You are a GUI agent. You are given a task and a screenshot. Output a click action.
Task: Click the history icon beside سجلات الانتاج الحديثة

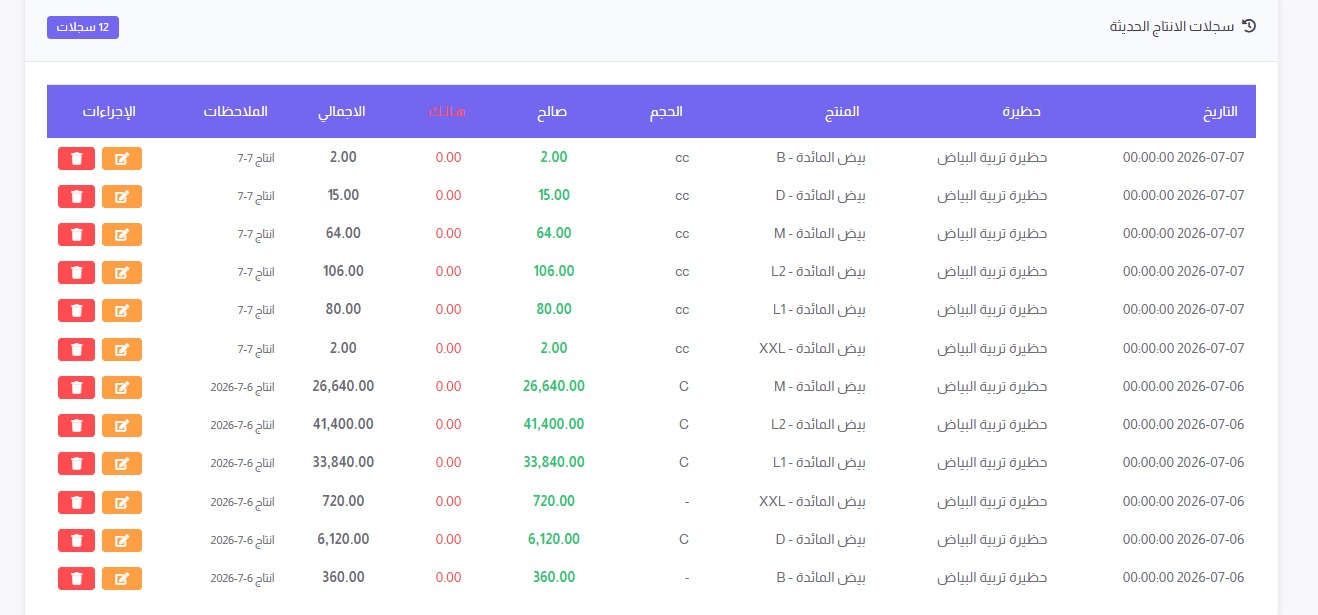pyautogui.click(x=1248, y=26)
